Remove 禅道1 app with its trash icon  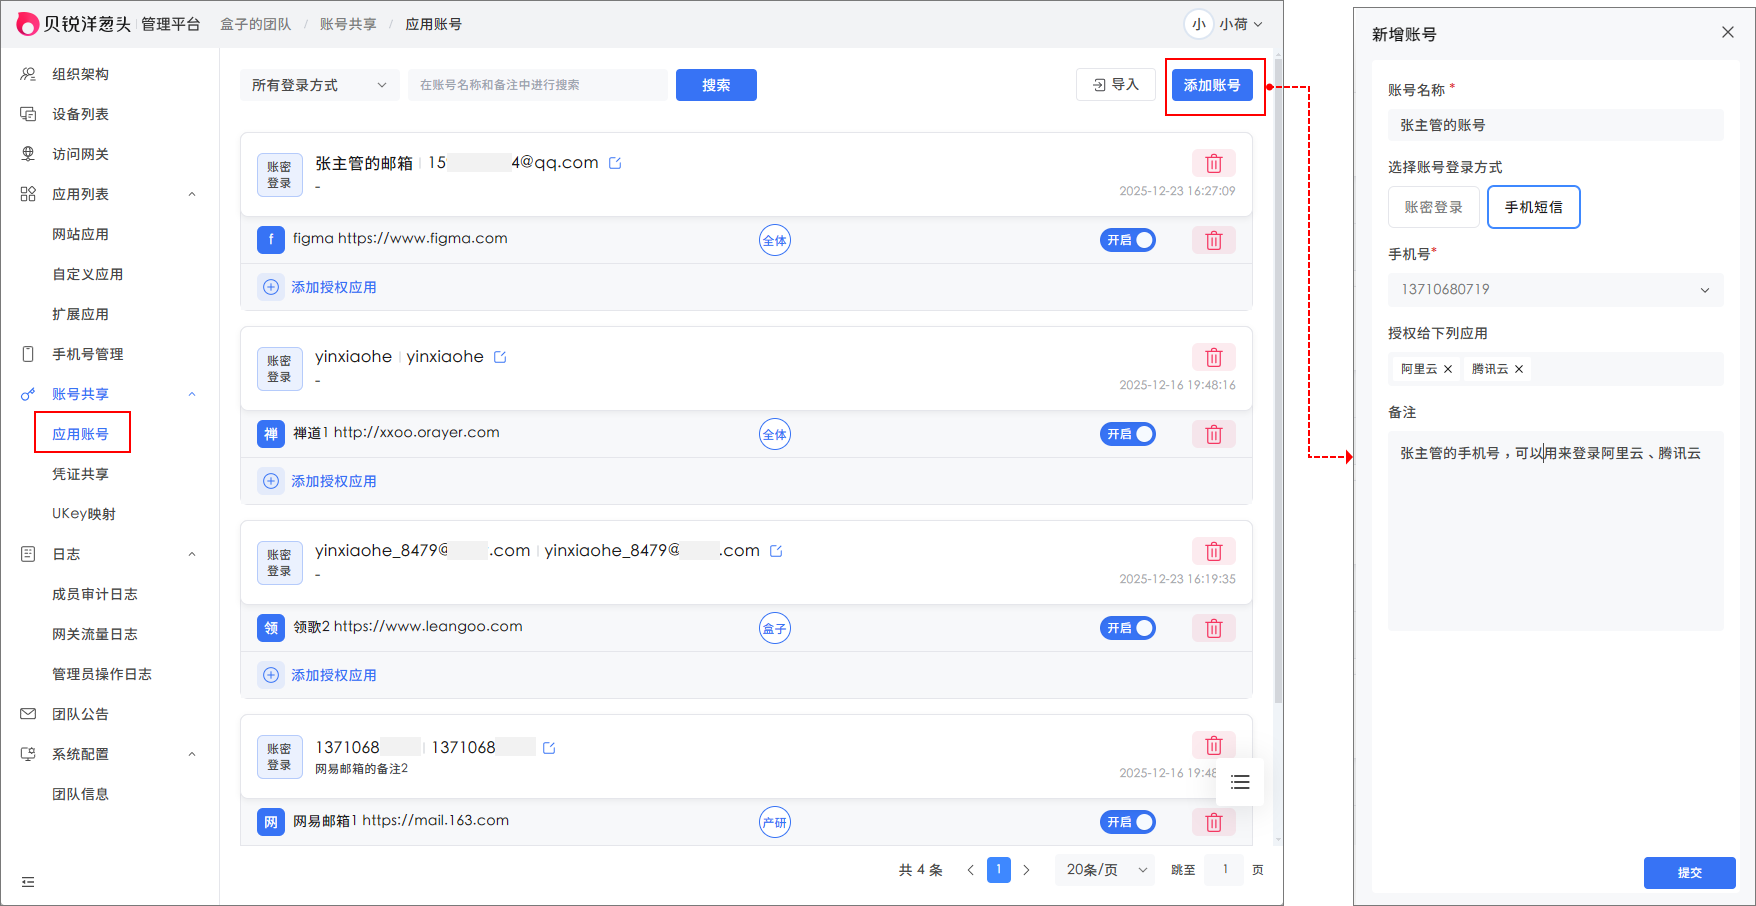click(x=1213, y=434)
